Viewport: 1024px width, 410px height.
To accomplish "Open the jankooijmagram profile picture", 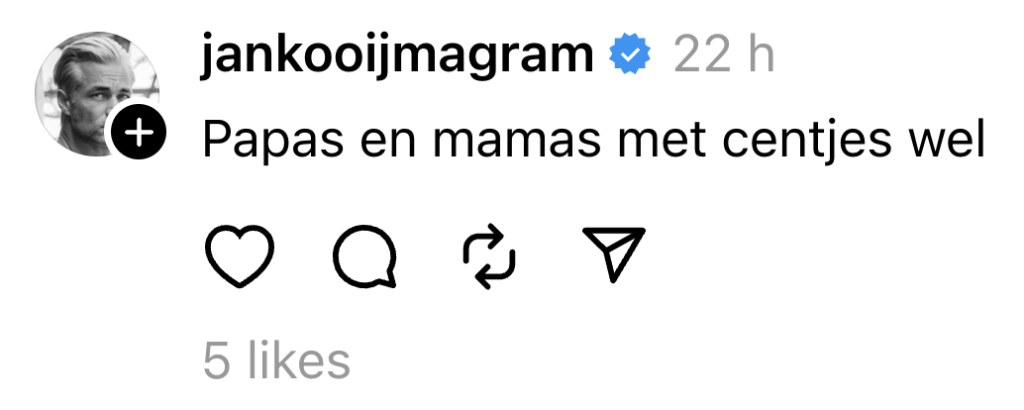I will [x=97, y=93].
